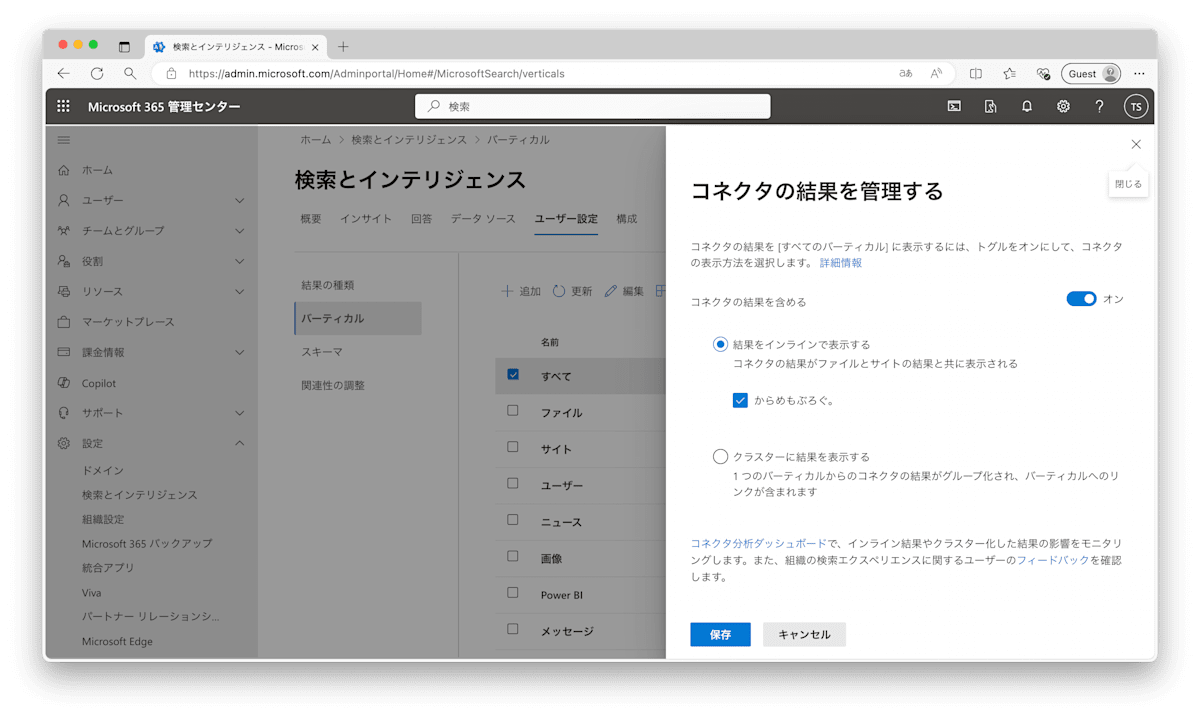Select 関連性の調整 in the sub-menu
Screen dimensions: 1200x718
(x=333, y=385)
